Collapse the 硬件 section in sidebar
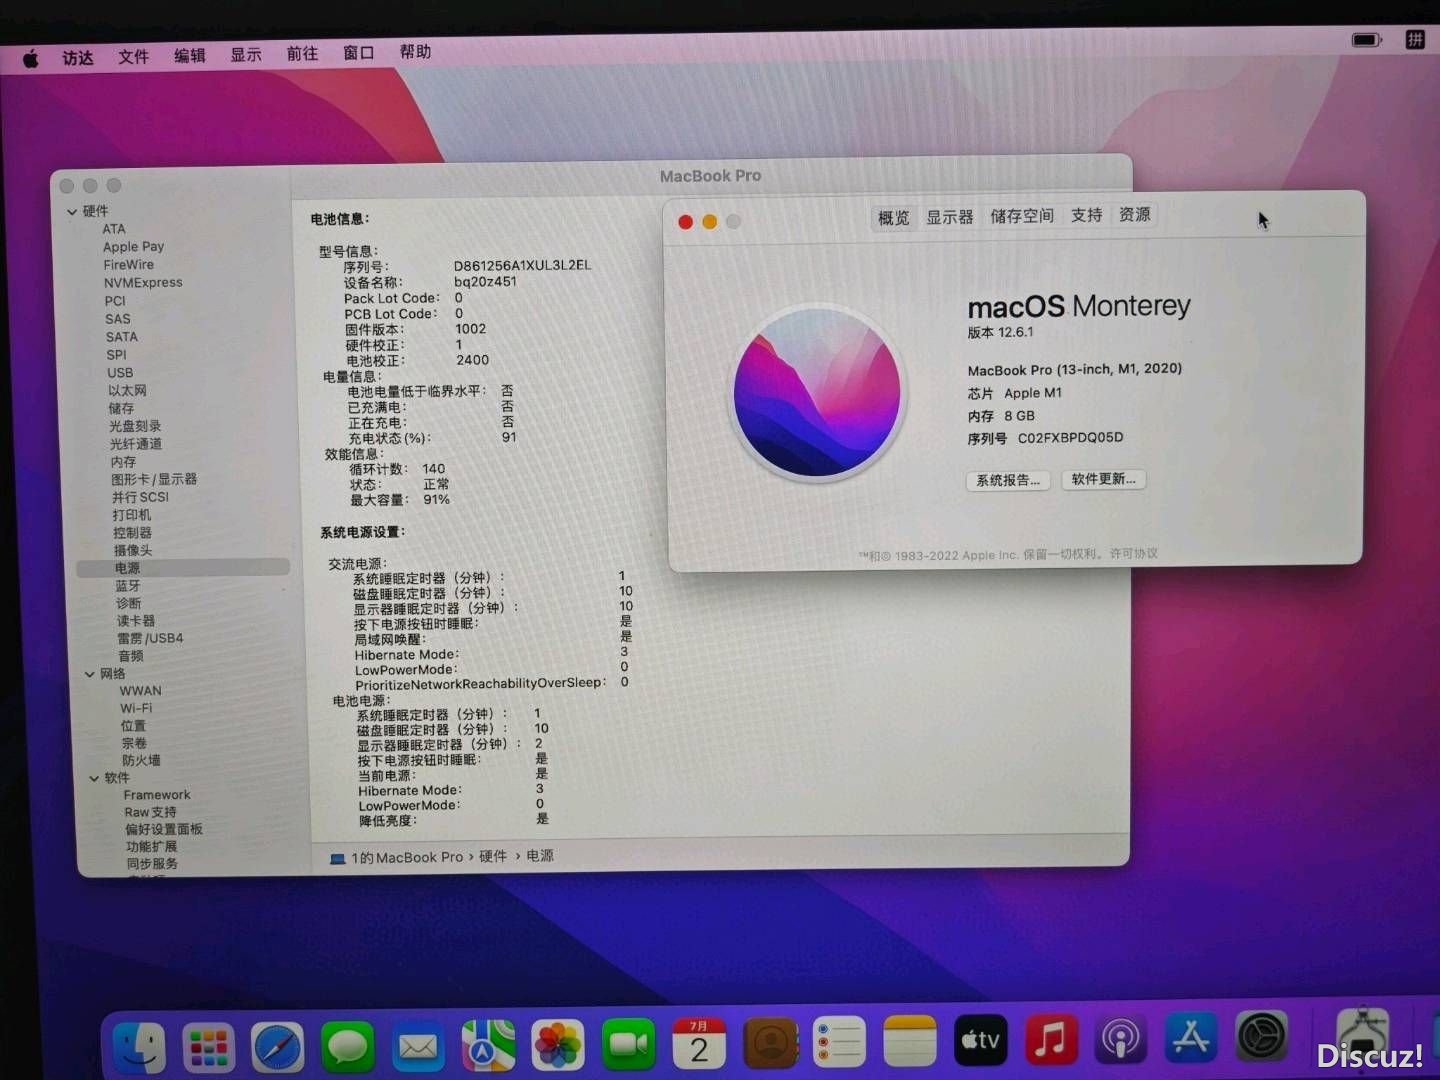The height and width of the screenshot is (1080, 1440). click(72, 212)
